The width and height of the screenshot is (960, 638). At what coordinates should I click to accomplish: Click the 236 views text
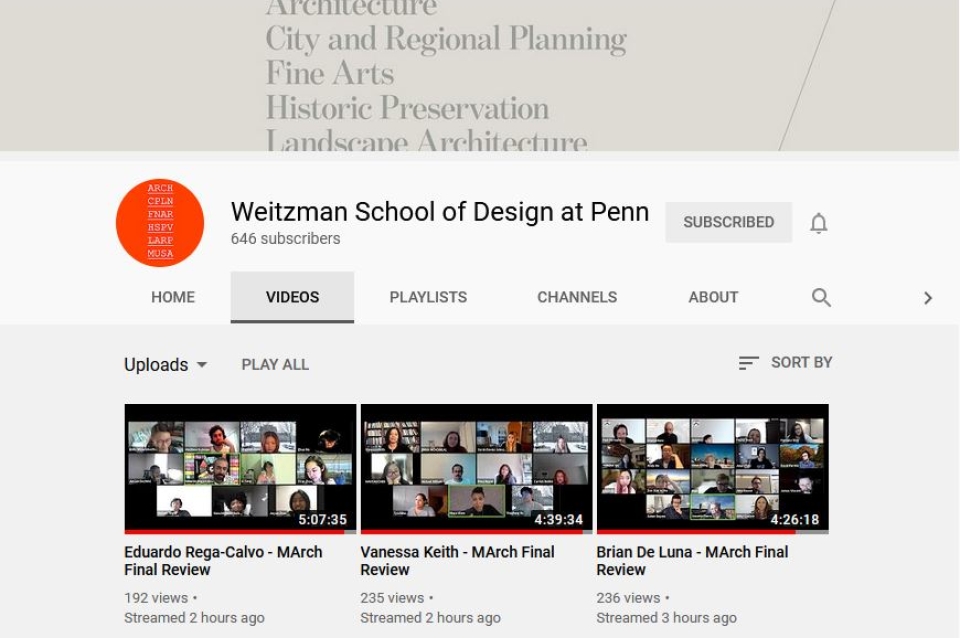tap(628, 598)
